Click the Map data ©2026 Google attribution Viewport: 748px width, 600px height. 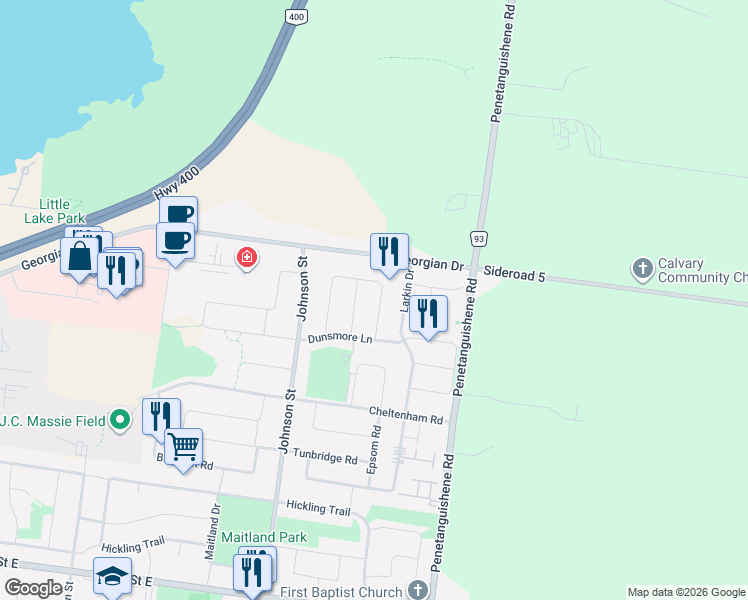point(686,592)
